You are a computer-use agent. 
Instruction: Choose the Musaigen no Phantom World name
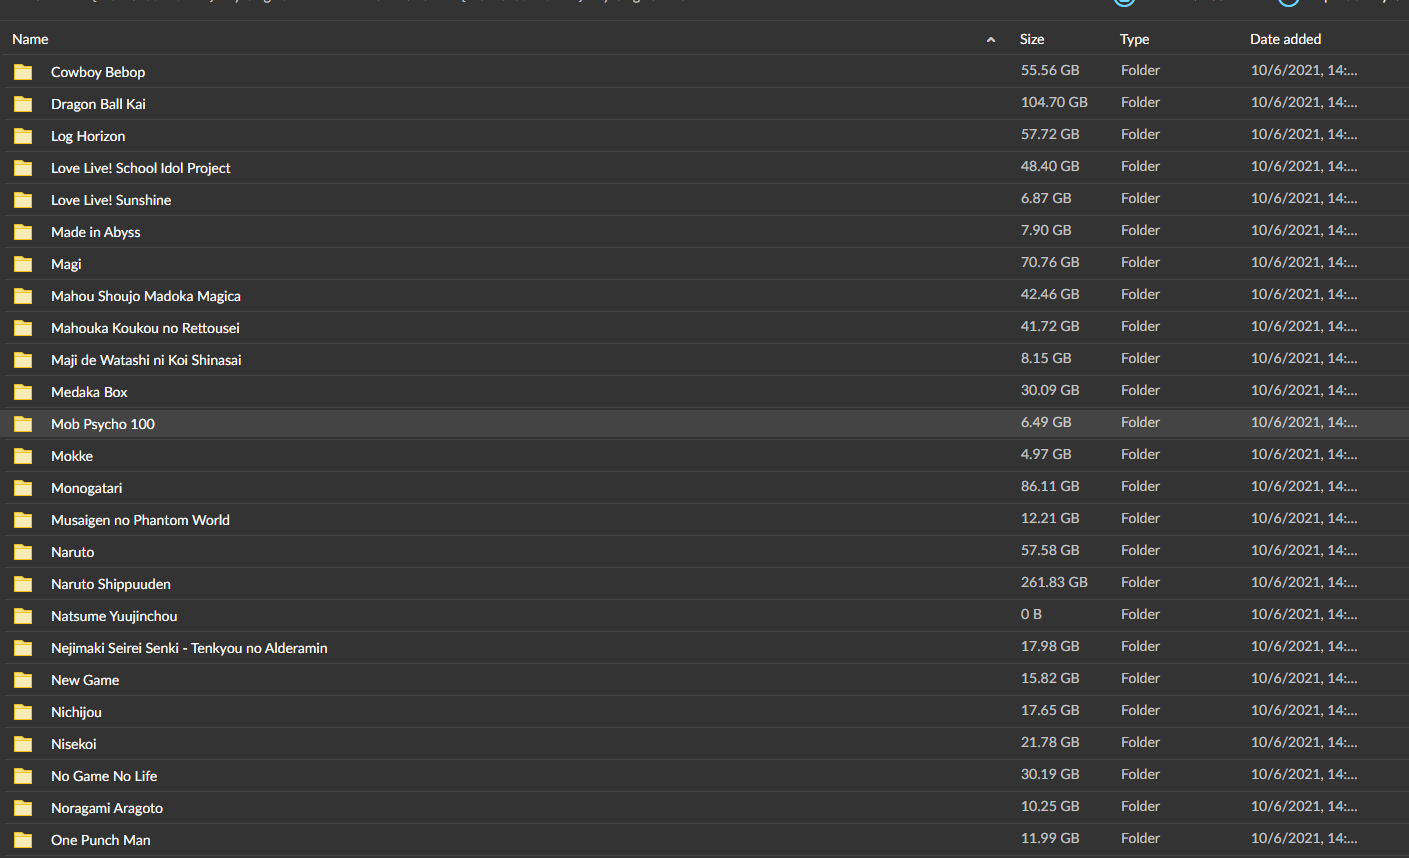(x=140, y=520)
